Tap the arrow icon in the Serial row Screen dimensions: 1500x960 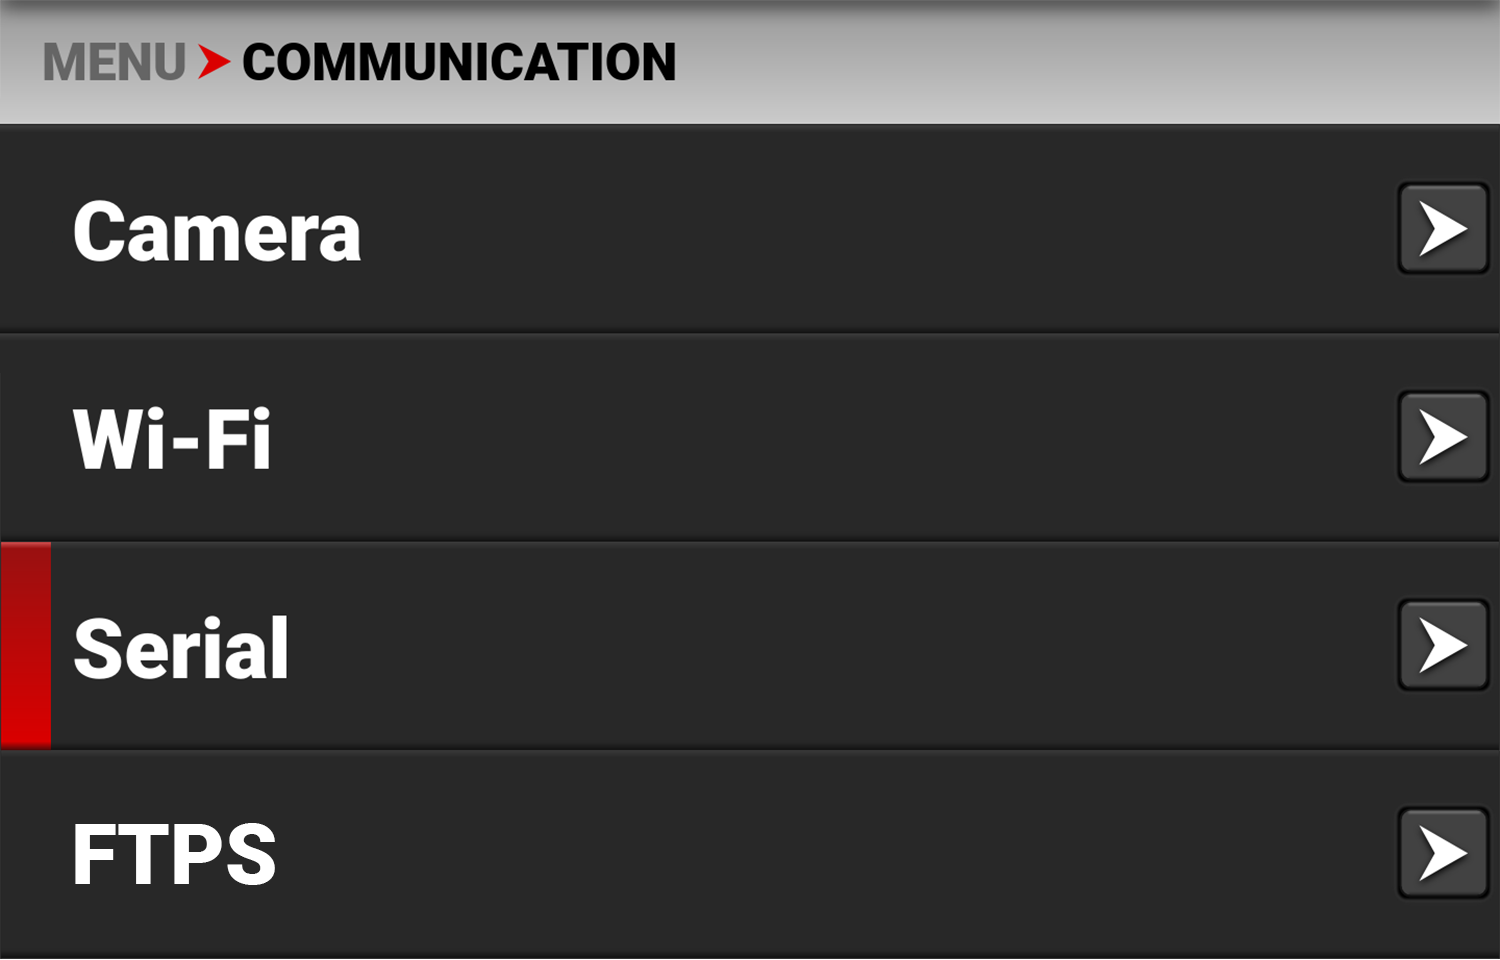point(1442,645)
